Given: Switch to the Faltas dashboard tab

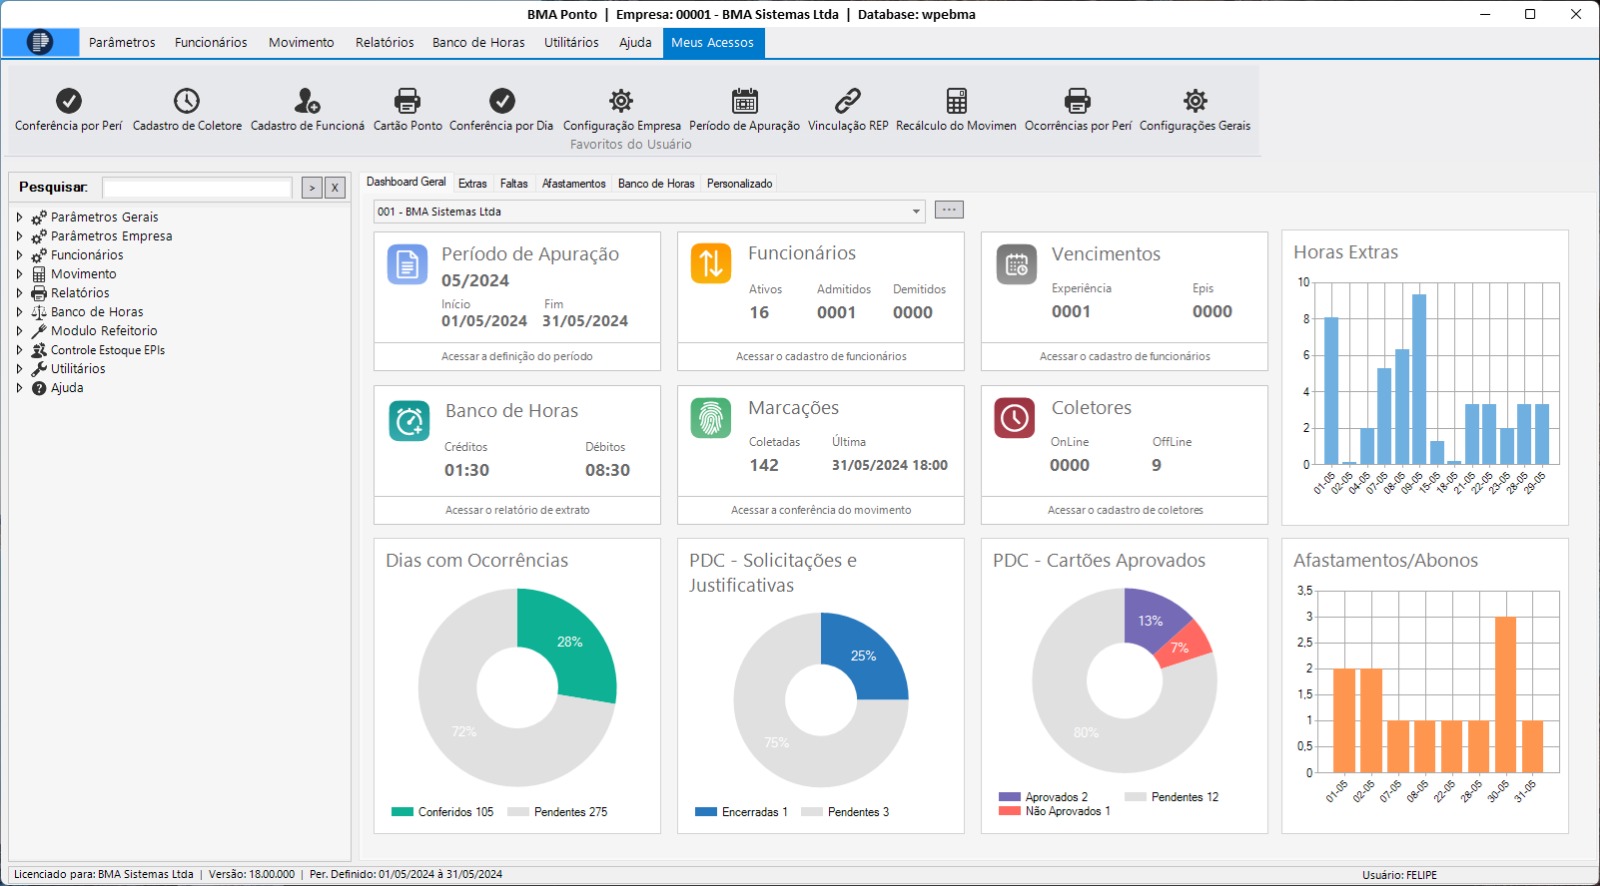Looking at the screenshot, I should (x=514, y=184).
